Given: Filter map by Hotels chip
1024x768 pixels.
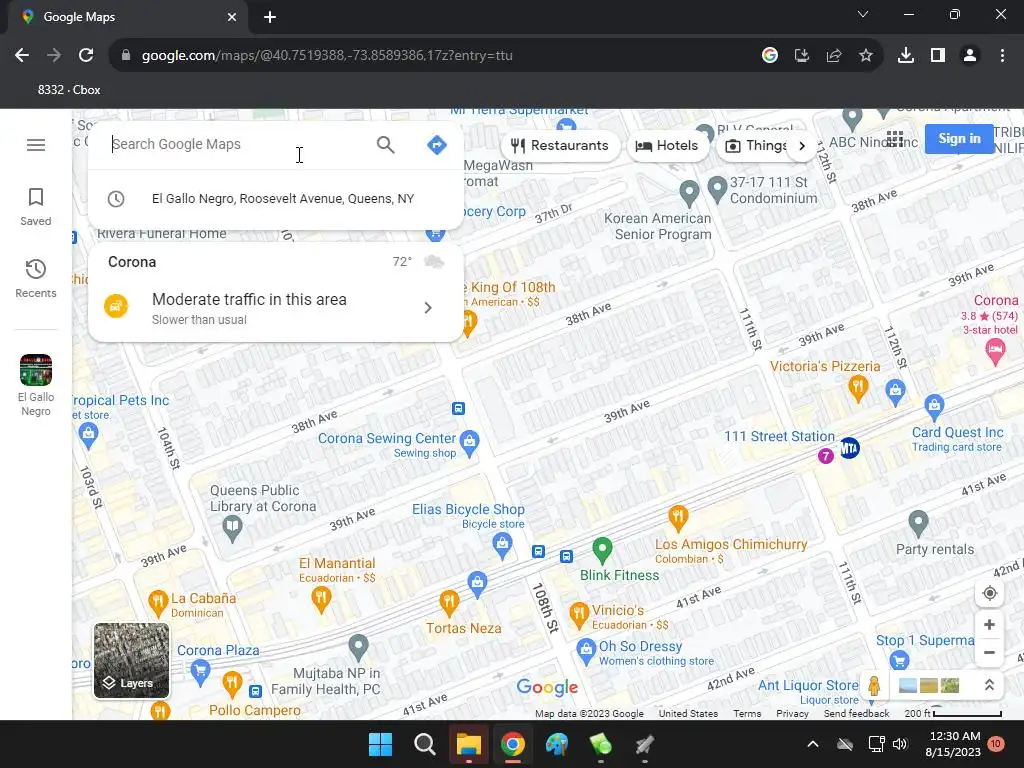Looking at the screenshot, I should coord(667,146).
